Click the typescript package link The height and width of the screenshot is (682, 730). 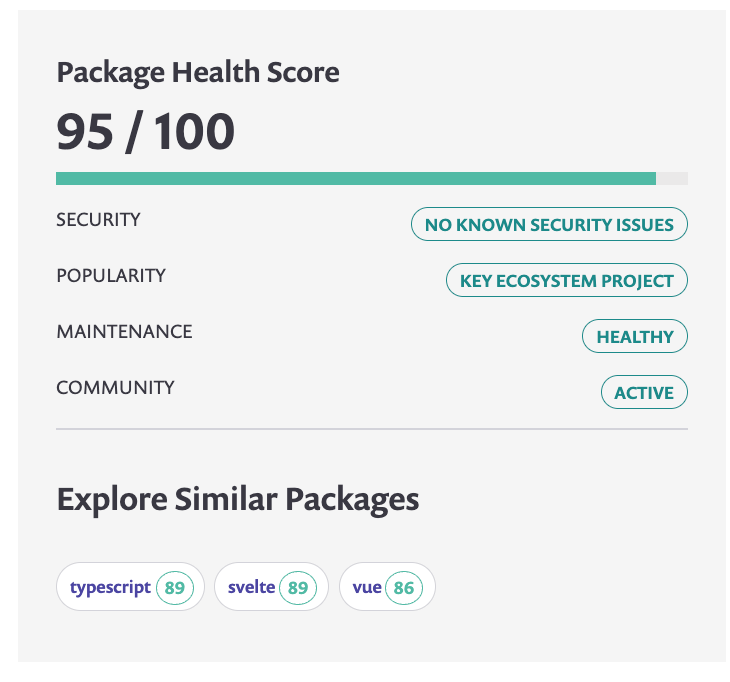(110, 587)
